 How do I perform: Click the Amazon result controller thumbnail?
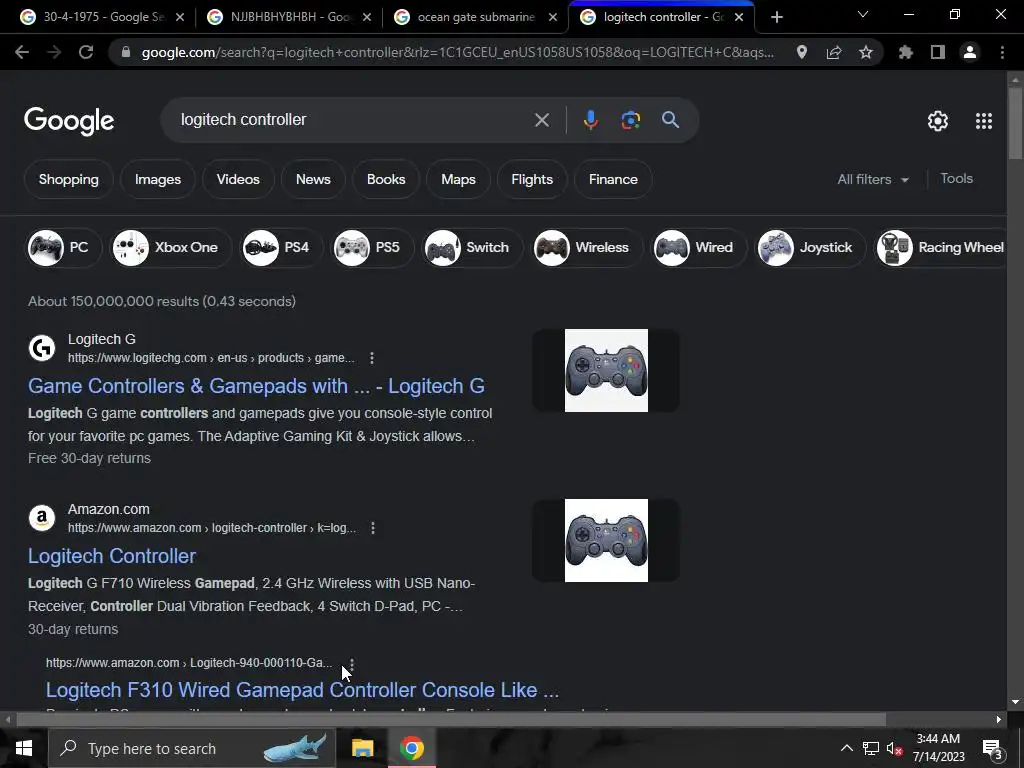pos(606,540)
